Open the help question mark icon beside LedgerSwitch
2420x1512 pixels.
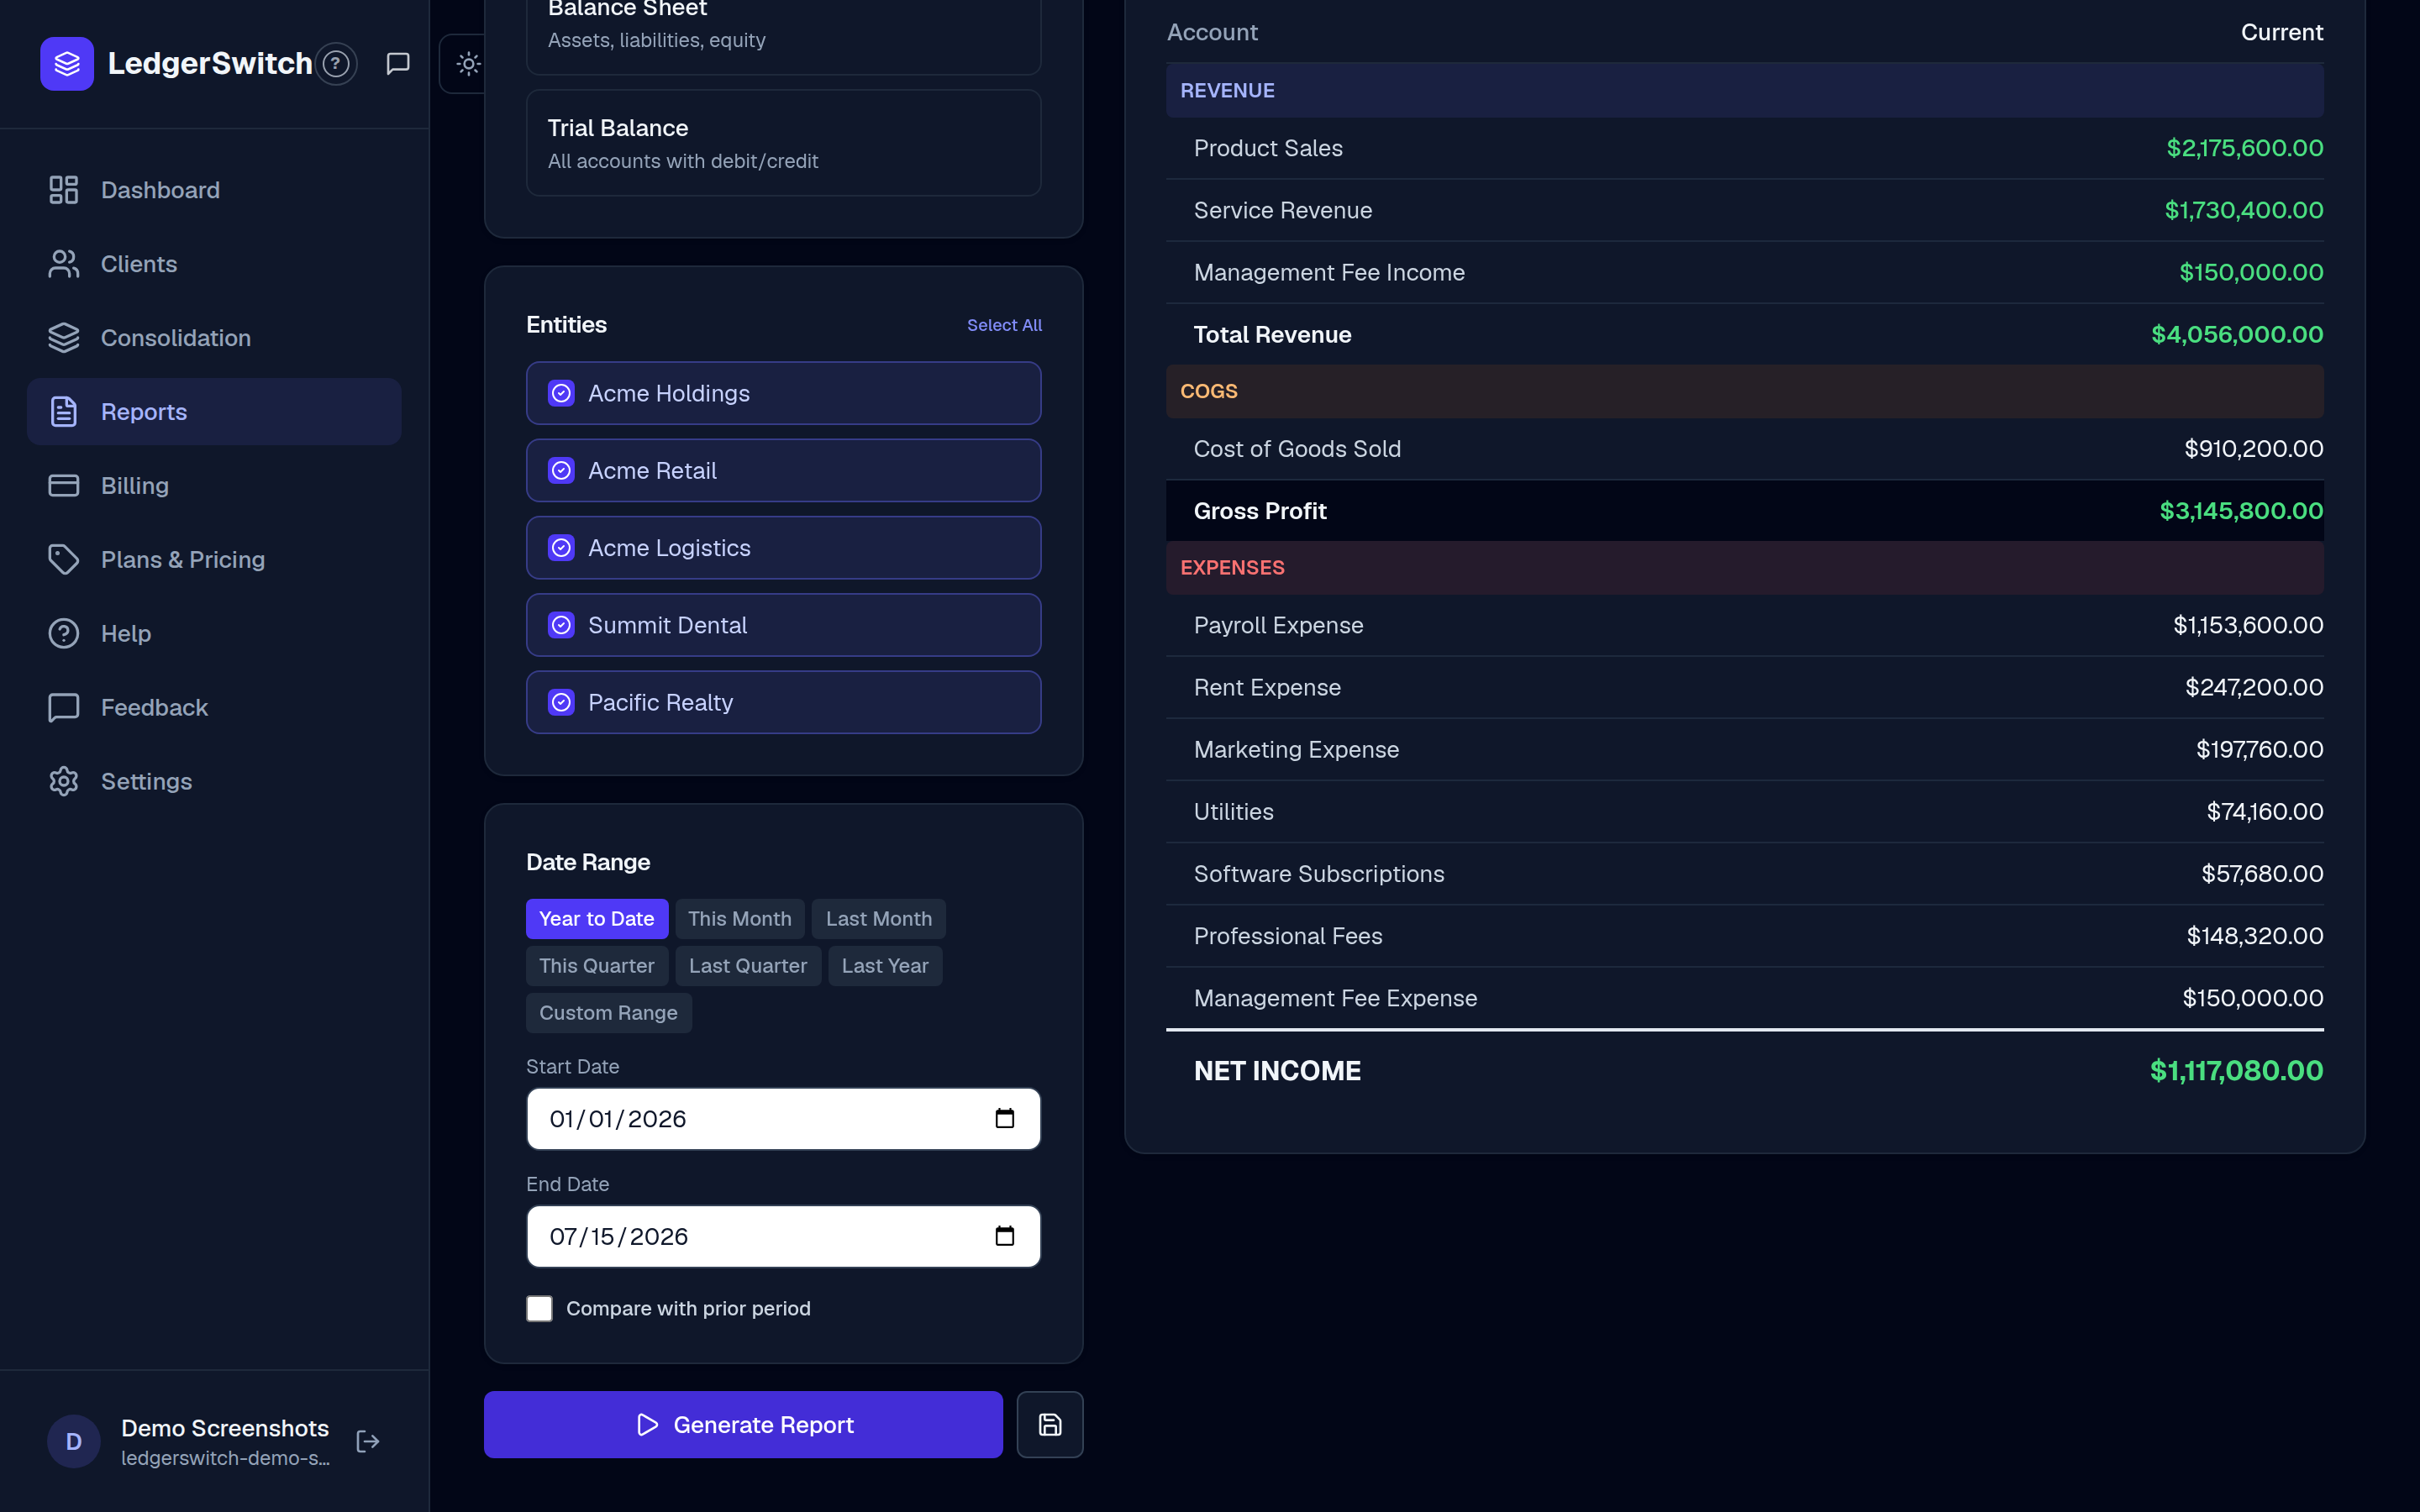[x=336, y=64]
